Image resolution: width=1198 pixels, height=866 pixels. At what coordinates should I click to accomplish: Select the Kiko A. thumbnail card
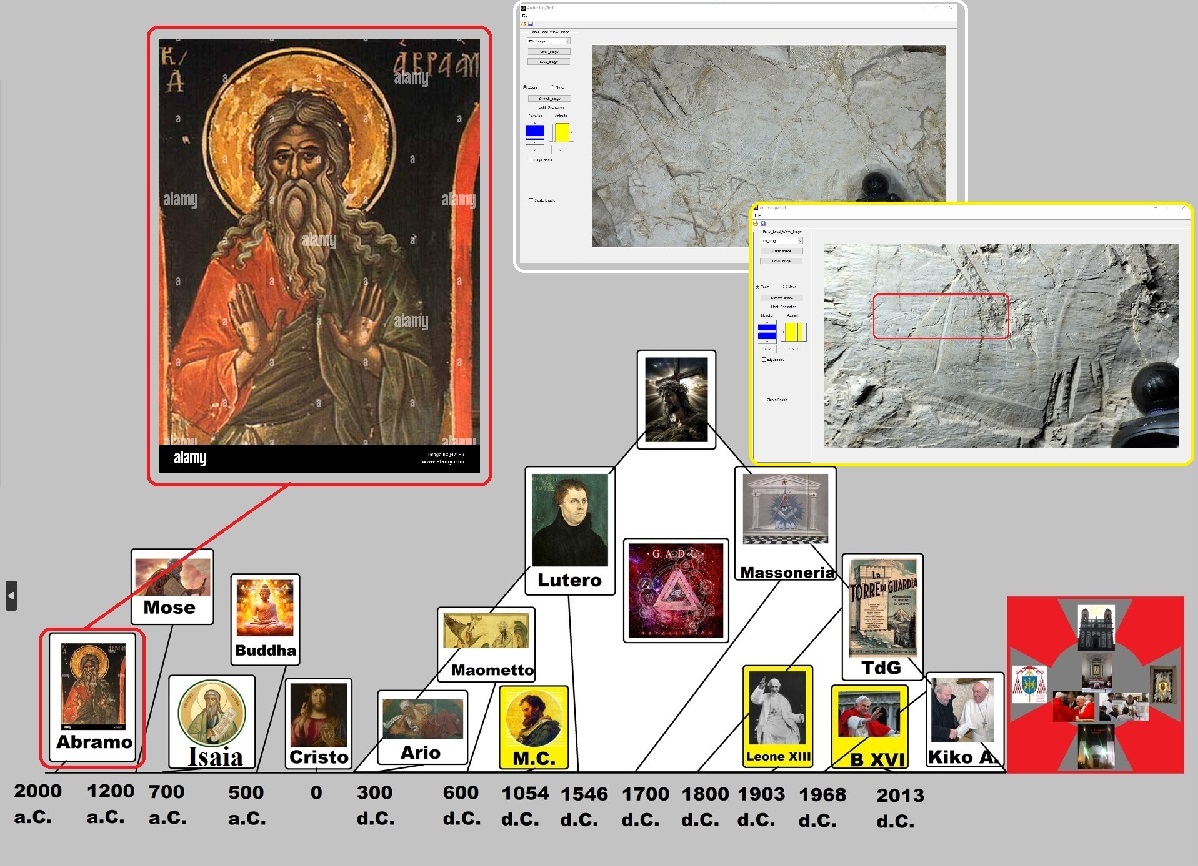(964, 721)
